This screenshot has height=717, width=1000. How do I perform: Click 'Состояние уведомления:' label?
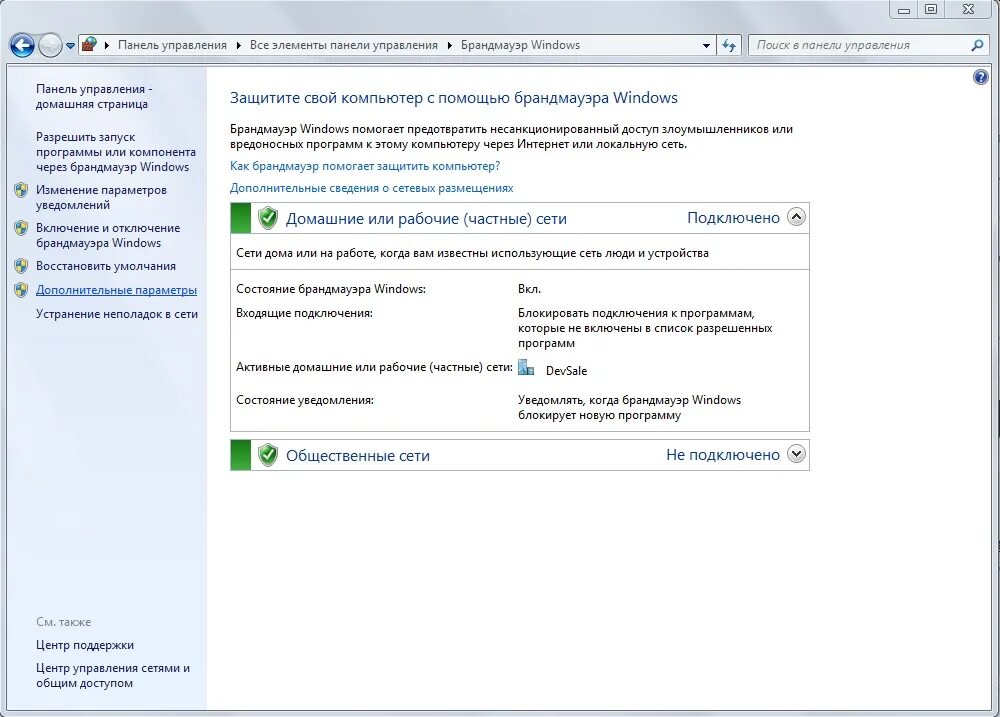(305, 400)
